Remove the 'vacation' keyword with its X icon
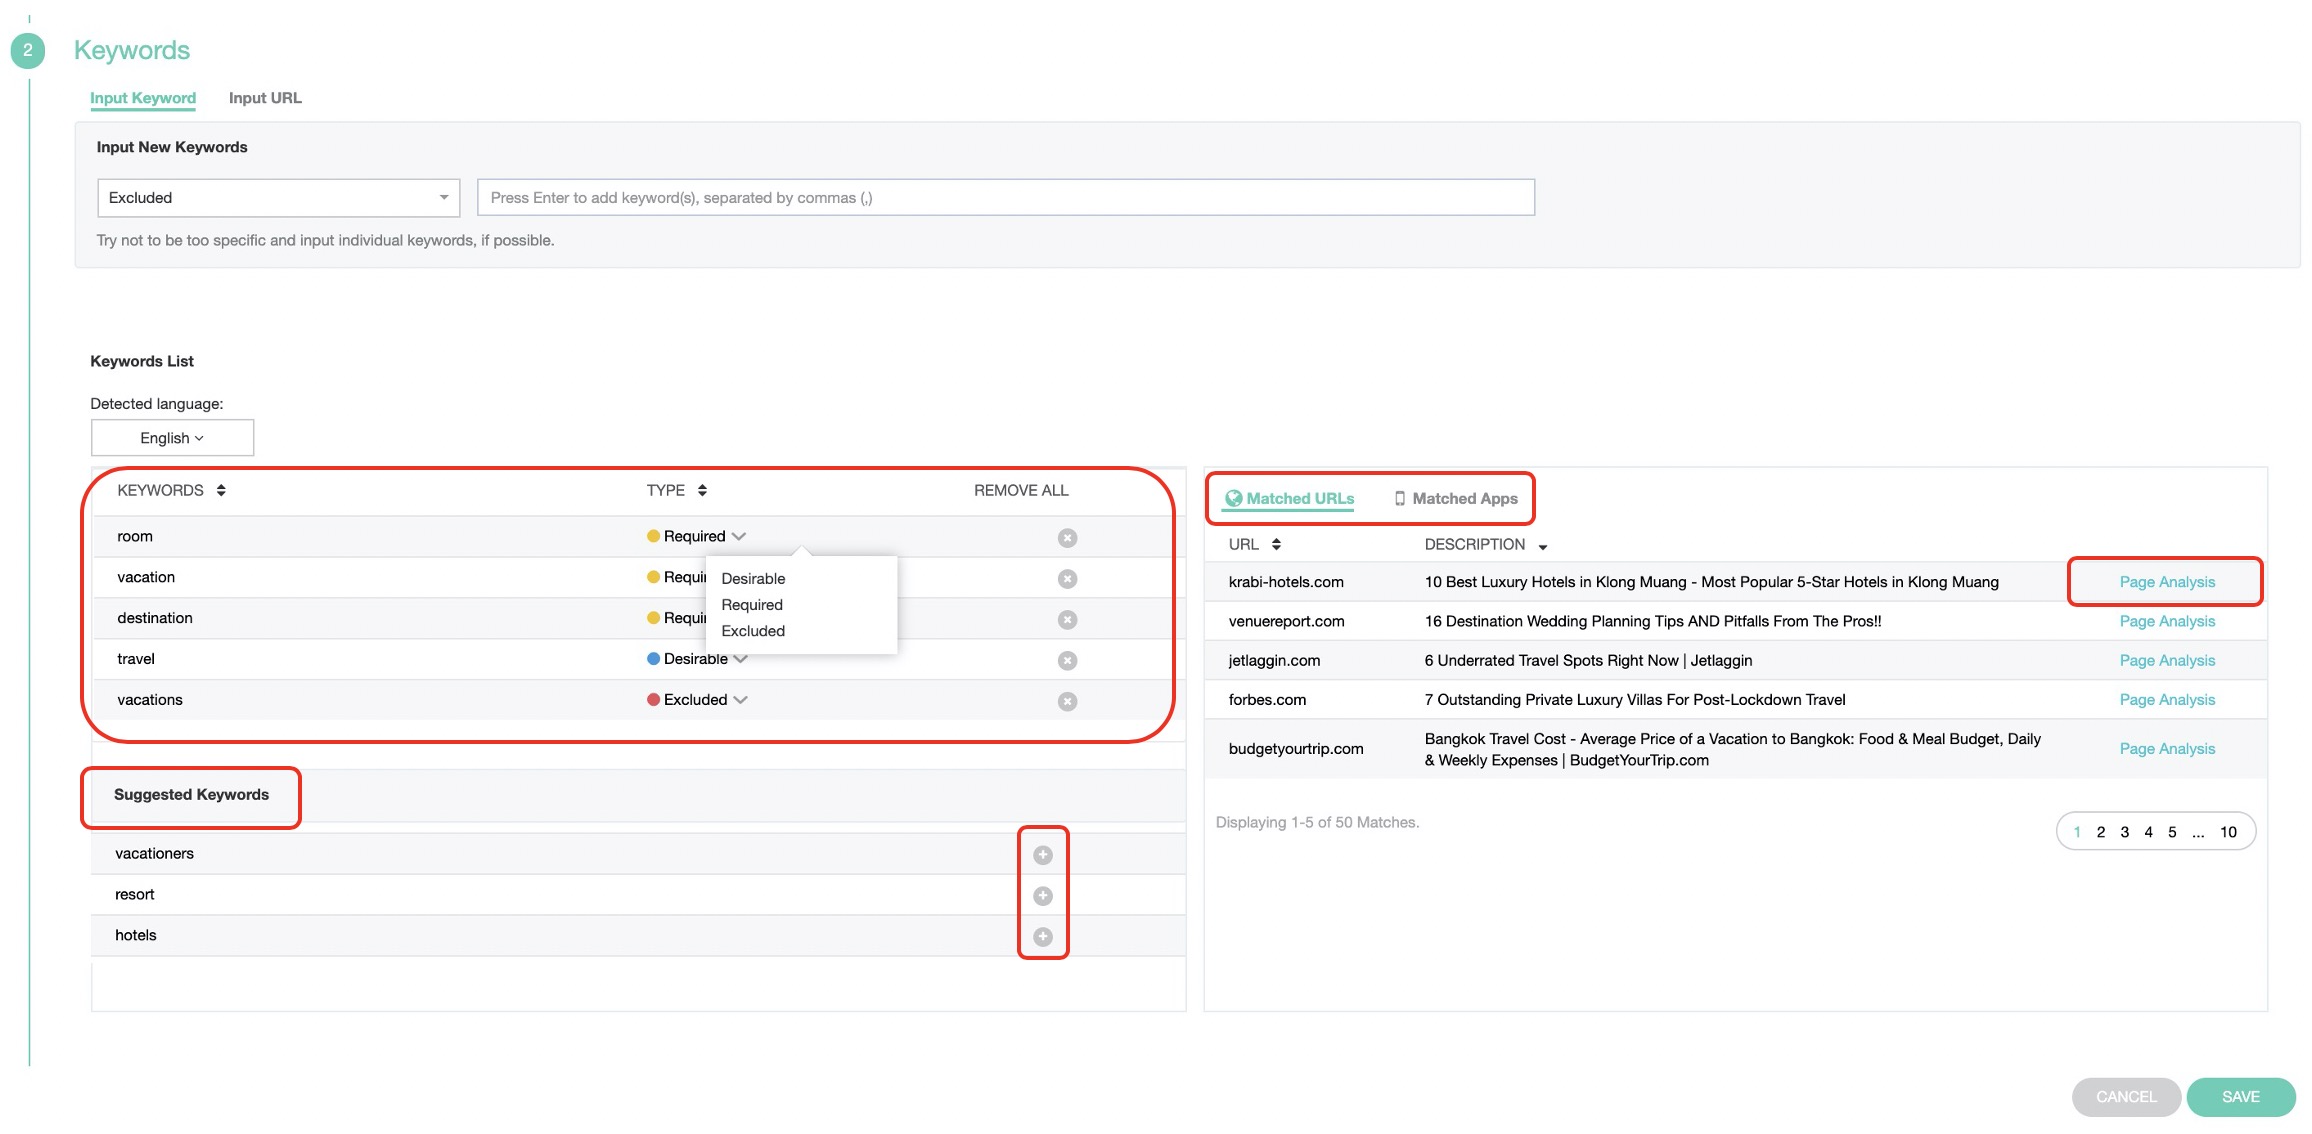 1067,579
